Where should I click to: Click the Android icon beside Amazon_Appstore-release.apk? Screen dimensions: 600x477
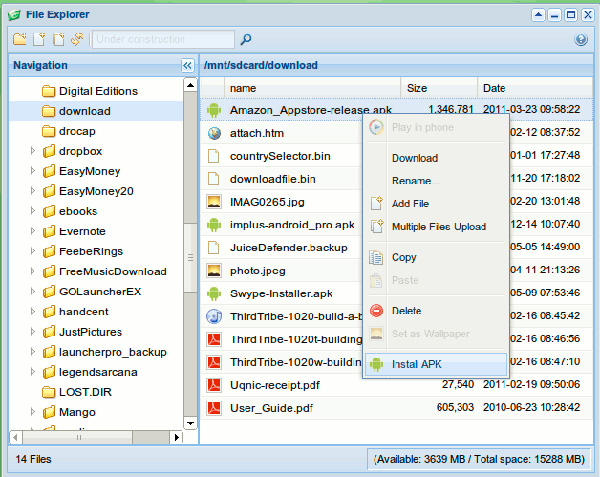tap(213, 109)
